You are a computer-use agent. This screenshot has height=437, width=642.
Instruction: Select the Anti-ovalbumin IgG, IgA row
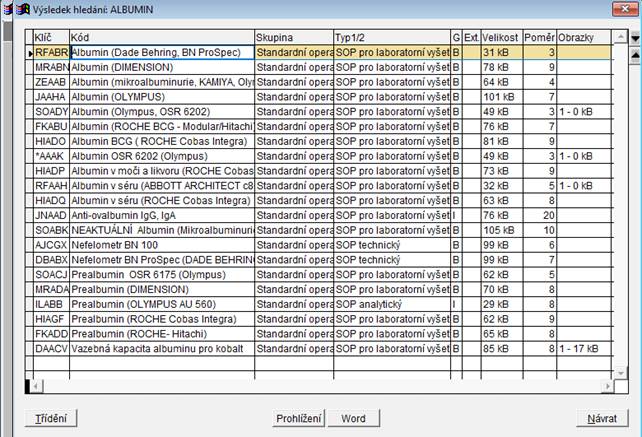coord(160,214)
